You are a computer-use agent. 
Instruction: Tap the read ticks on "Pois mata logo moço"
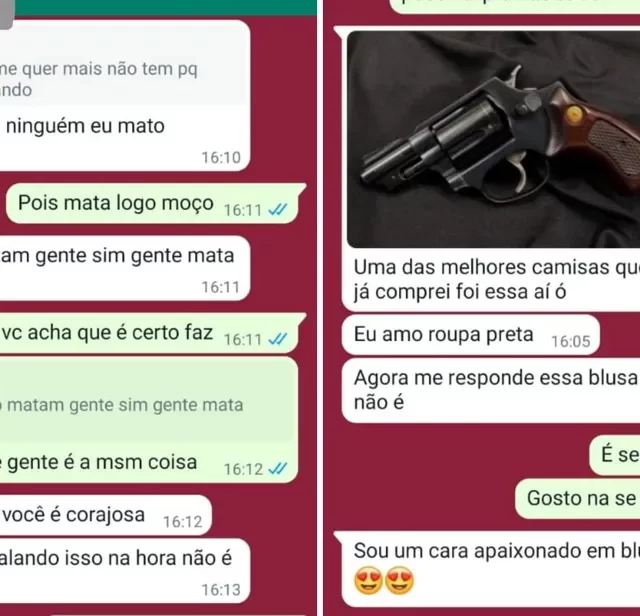(x=278, y=210)
